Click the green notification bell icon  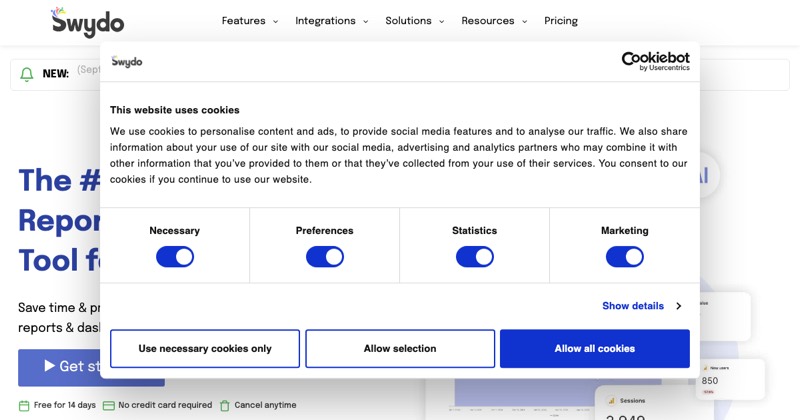(27, 75)
